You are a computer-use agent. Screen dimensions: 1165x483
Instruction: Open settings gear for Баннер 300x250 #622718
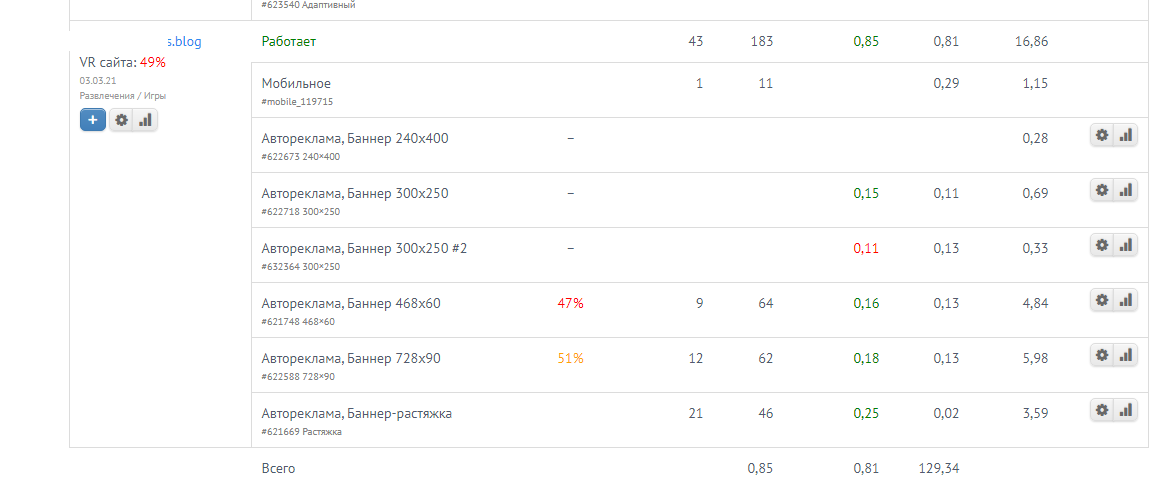[x=1102, y=190]
